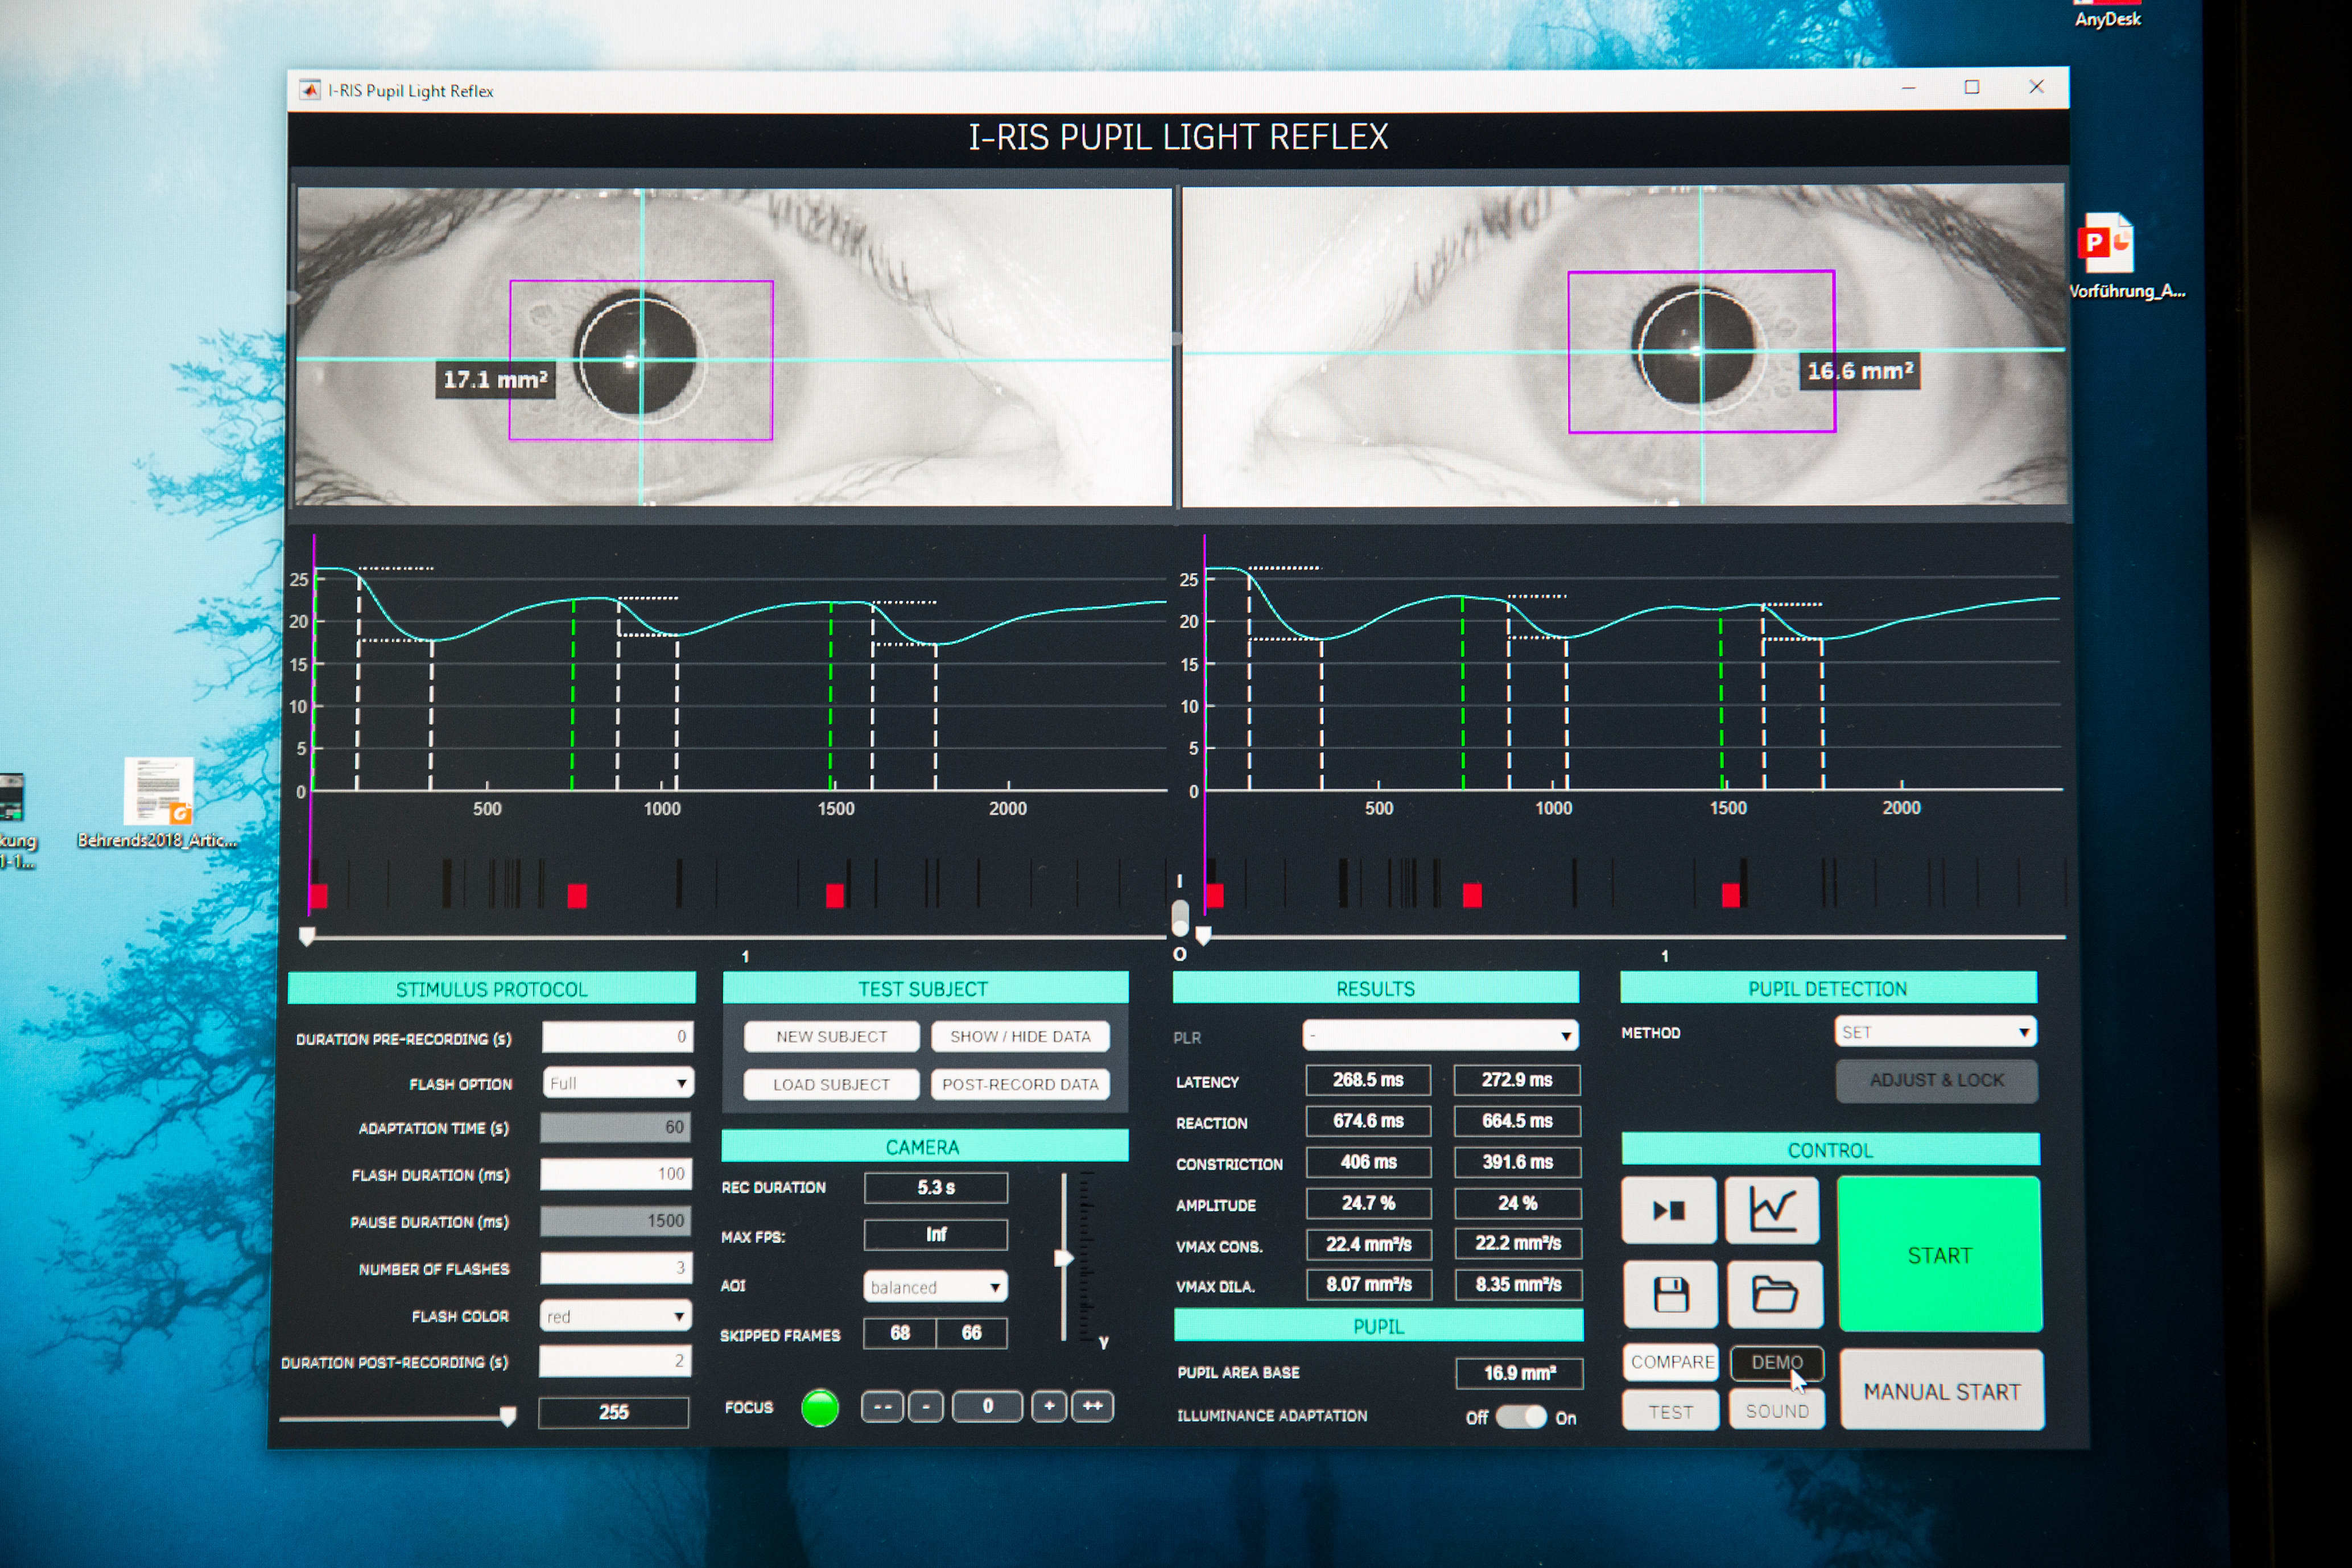Click the NEW SUBJECT button

(x=831, y=1037)
